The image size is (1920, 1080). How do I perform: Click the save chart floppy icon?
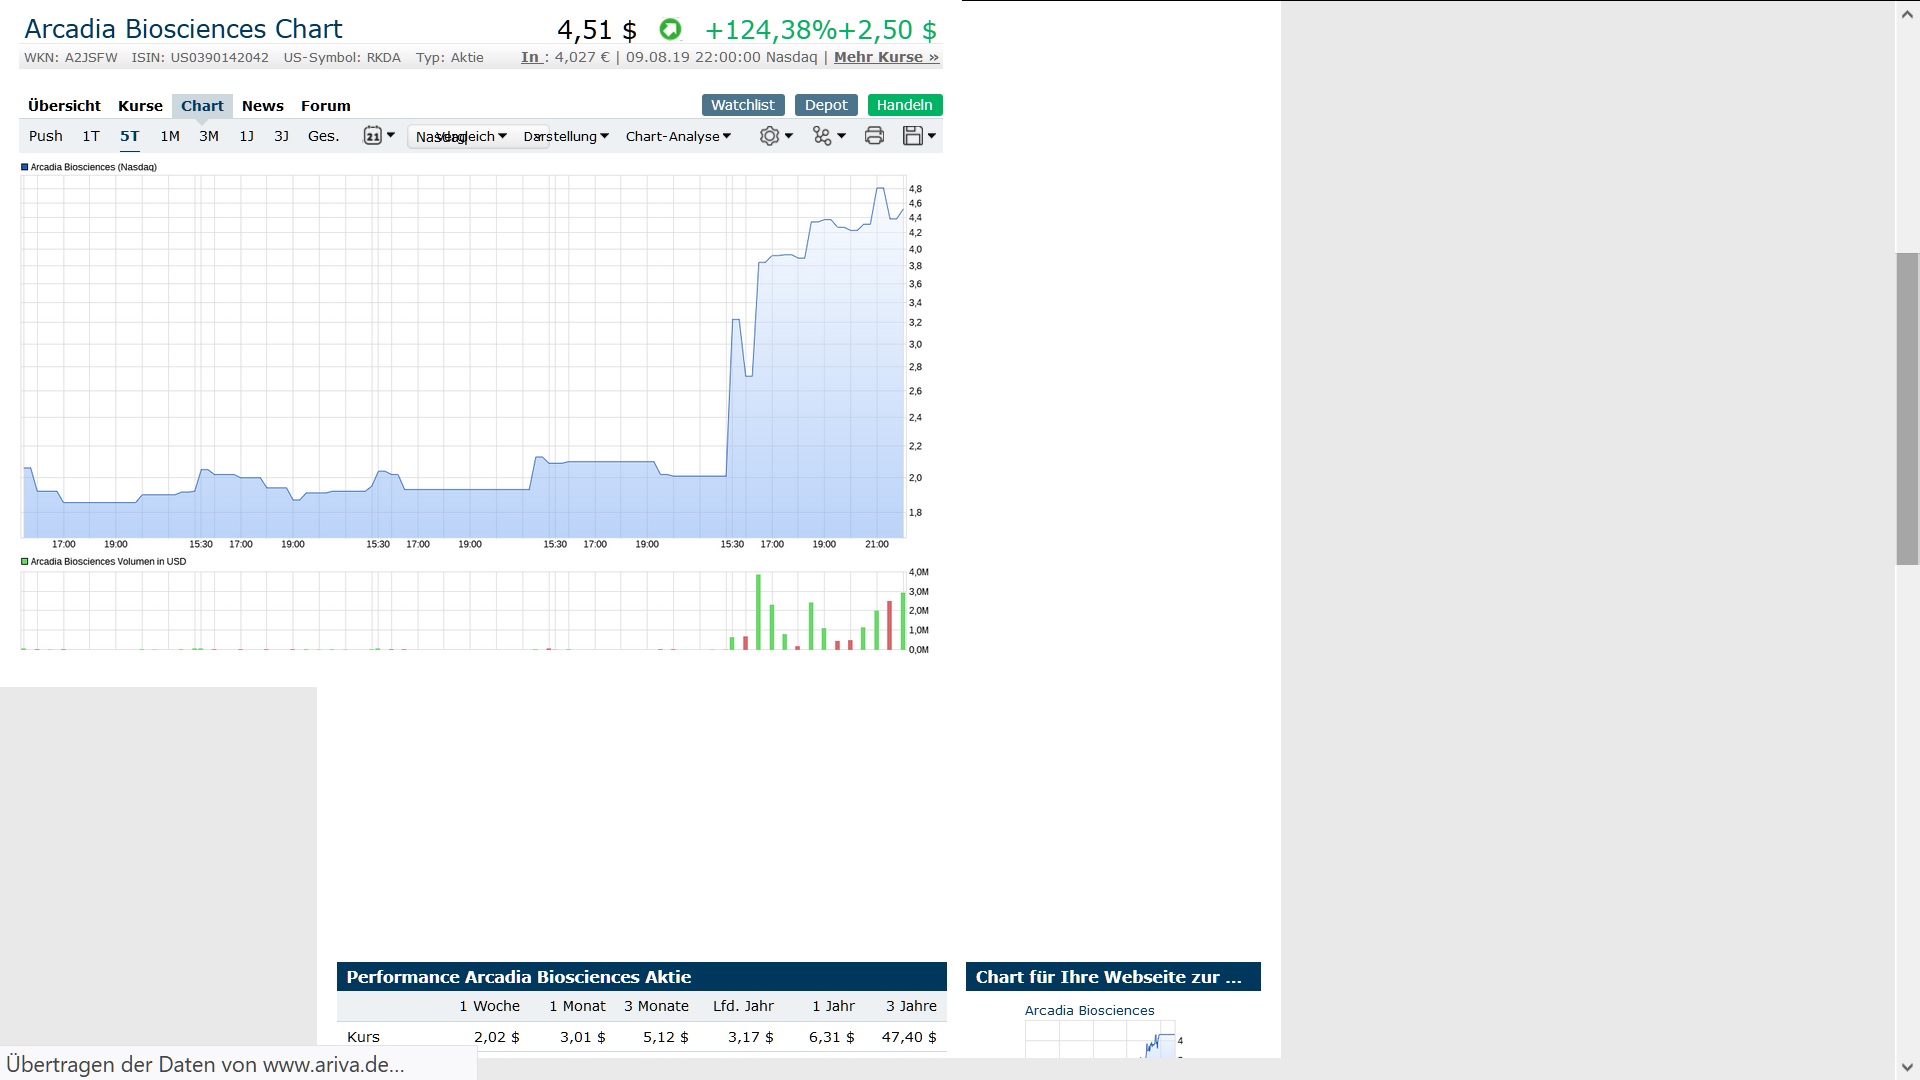[x=913, y=136]
